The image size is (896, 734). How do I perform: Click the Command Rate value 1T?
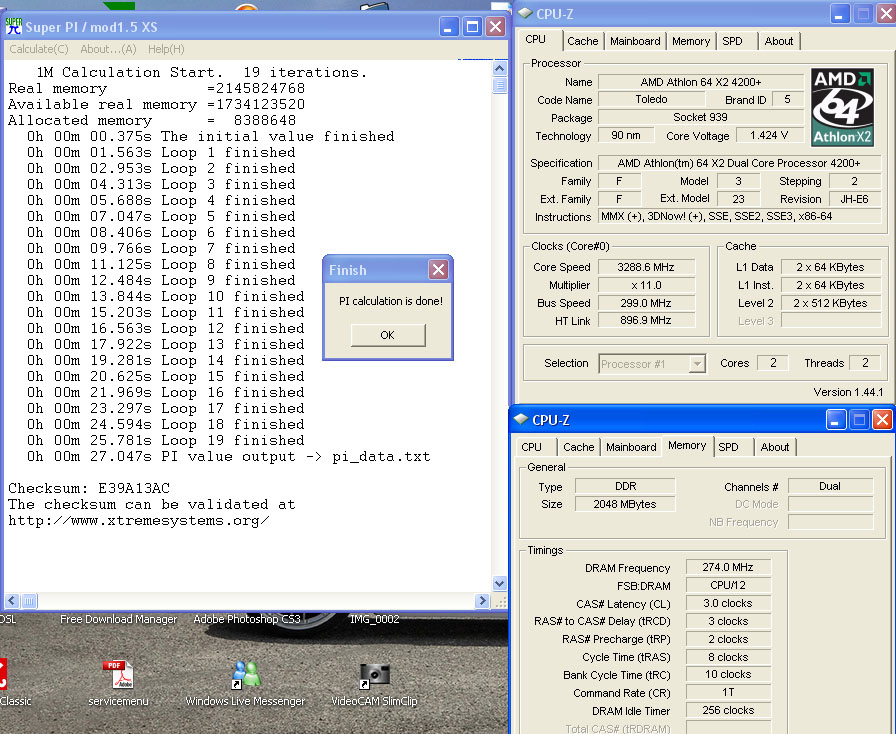728,692
